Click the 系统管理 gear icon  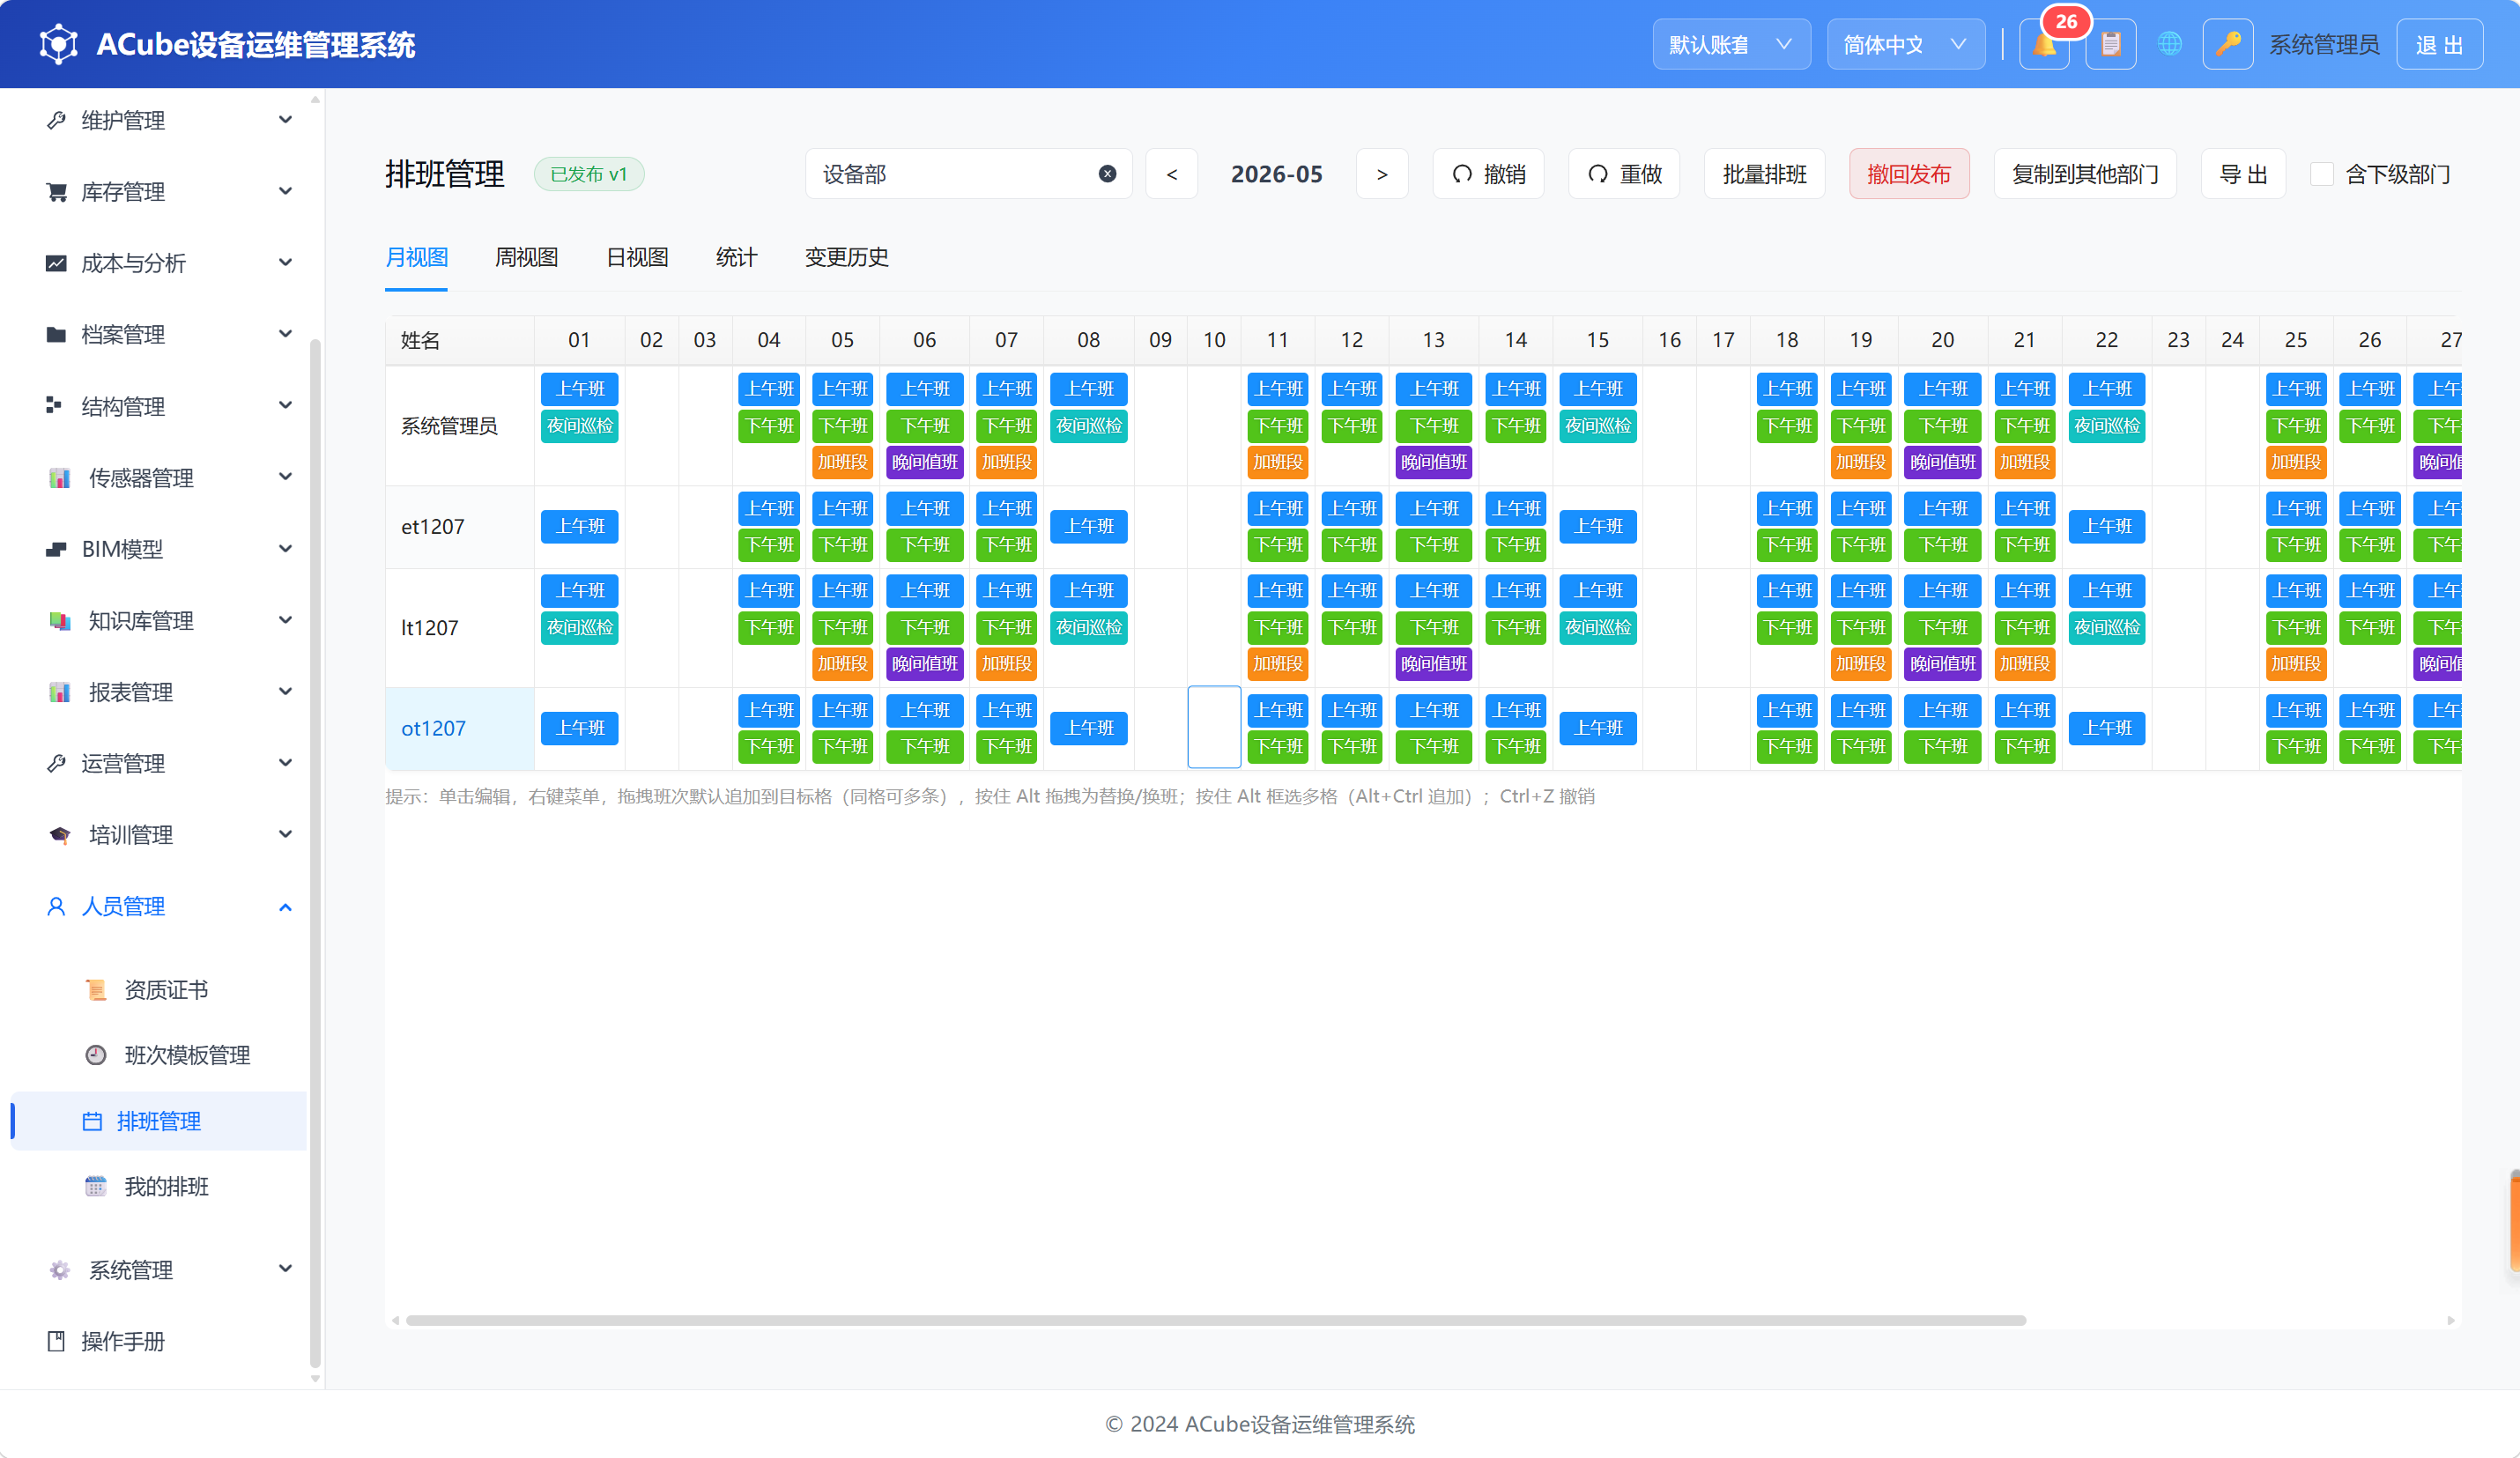[x=60, y=1270]
